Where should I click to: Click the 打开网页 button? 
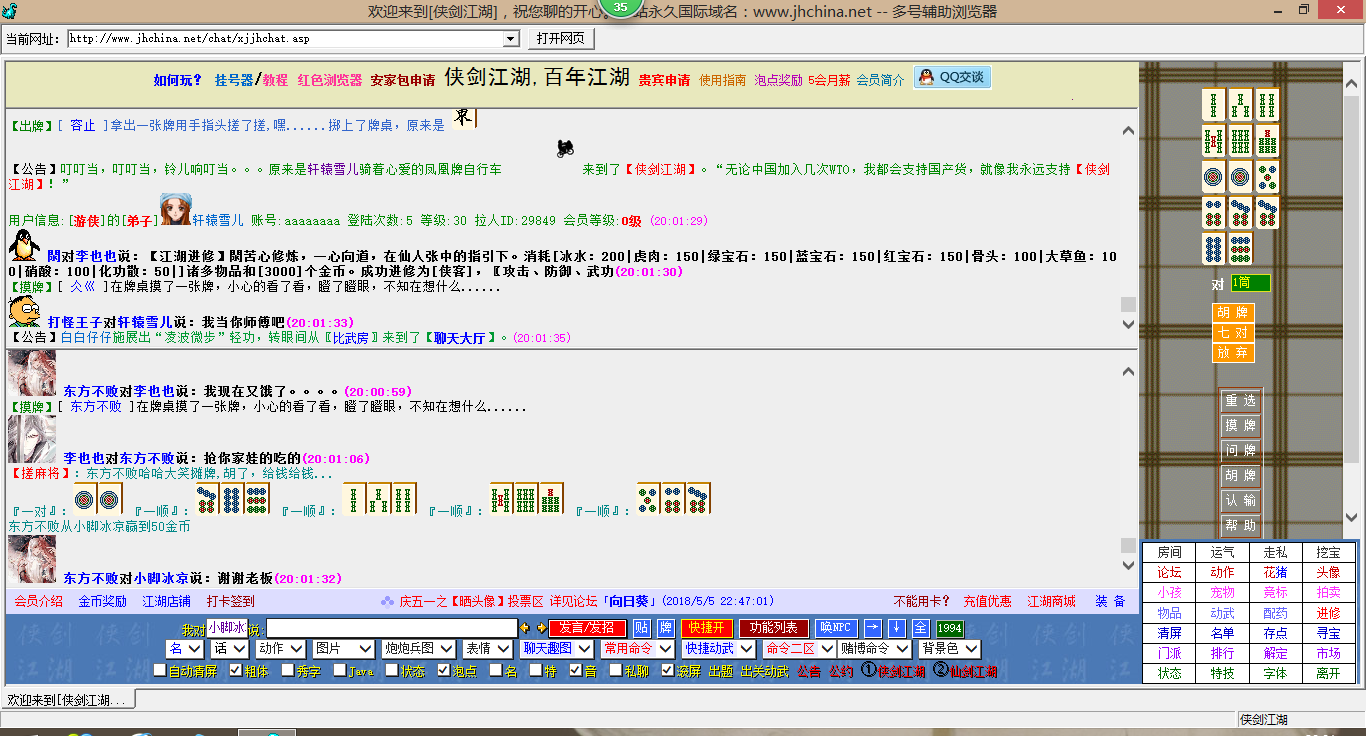pos(560,39)
